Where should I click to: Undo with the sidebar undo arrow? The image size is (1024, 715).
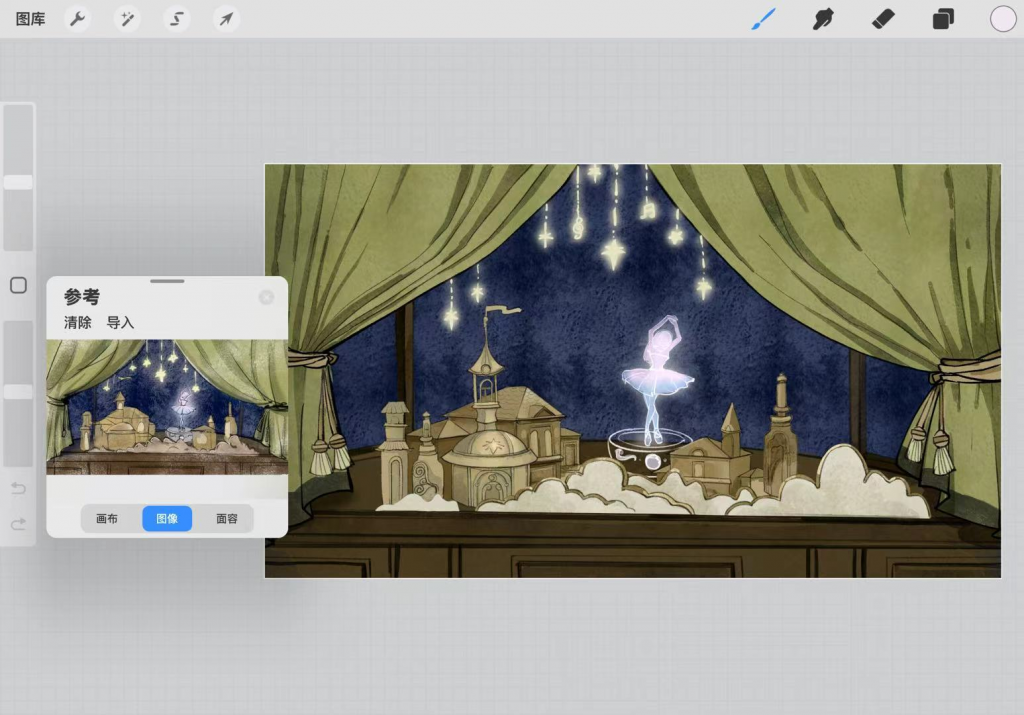18,488
